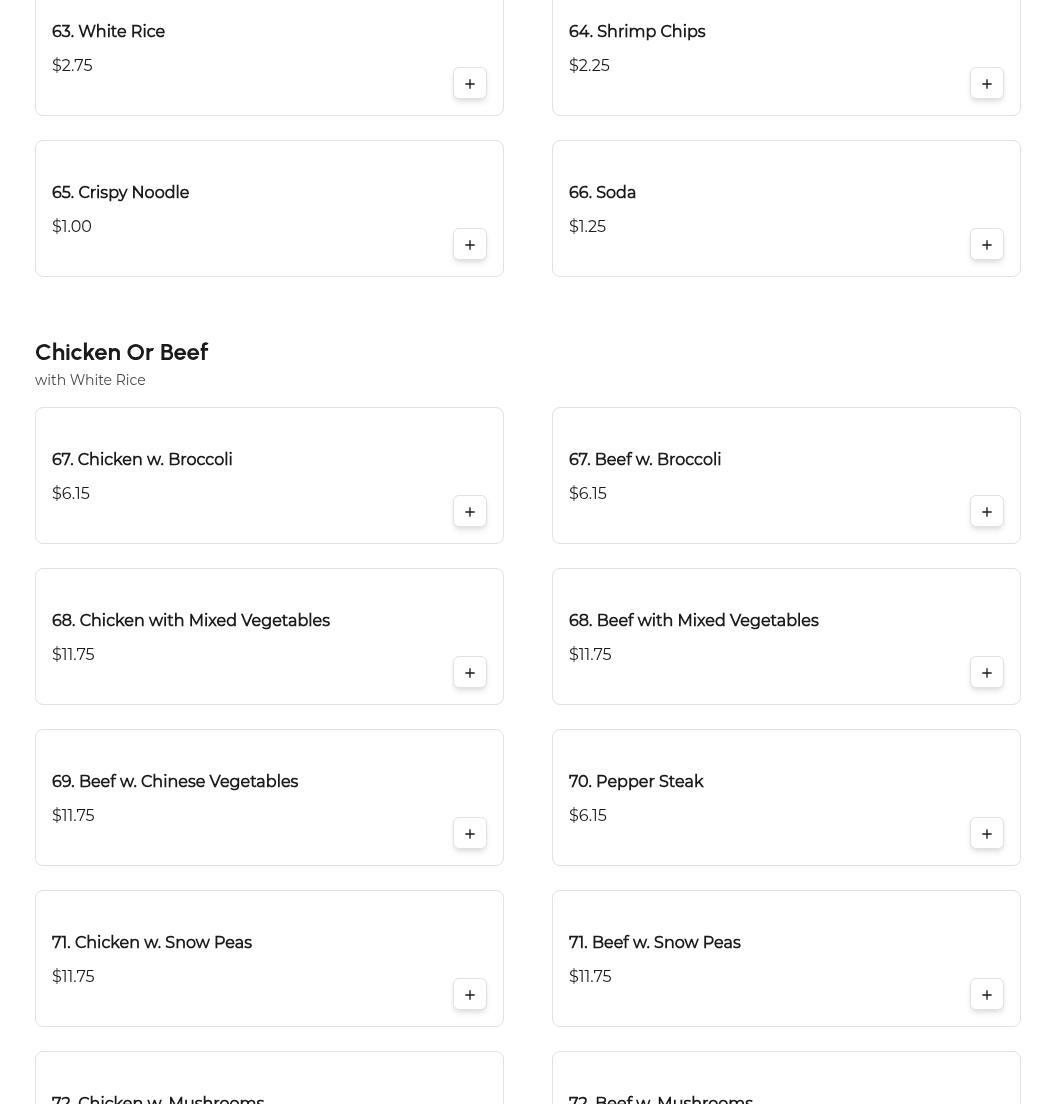Click the Chicken Or Beef section heading
The width and height of the screenshot is (1050, 1104).
(x=121, y=353)
